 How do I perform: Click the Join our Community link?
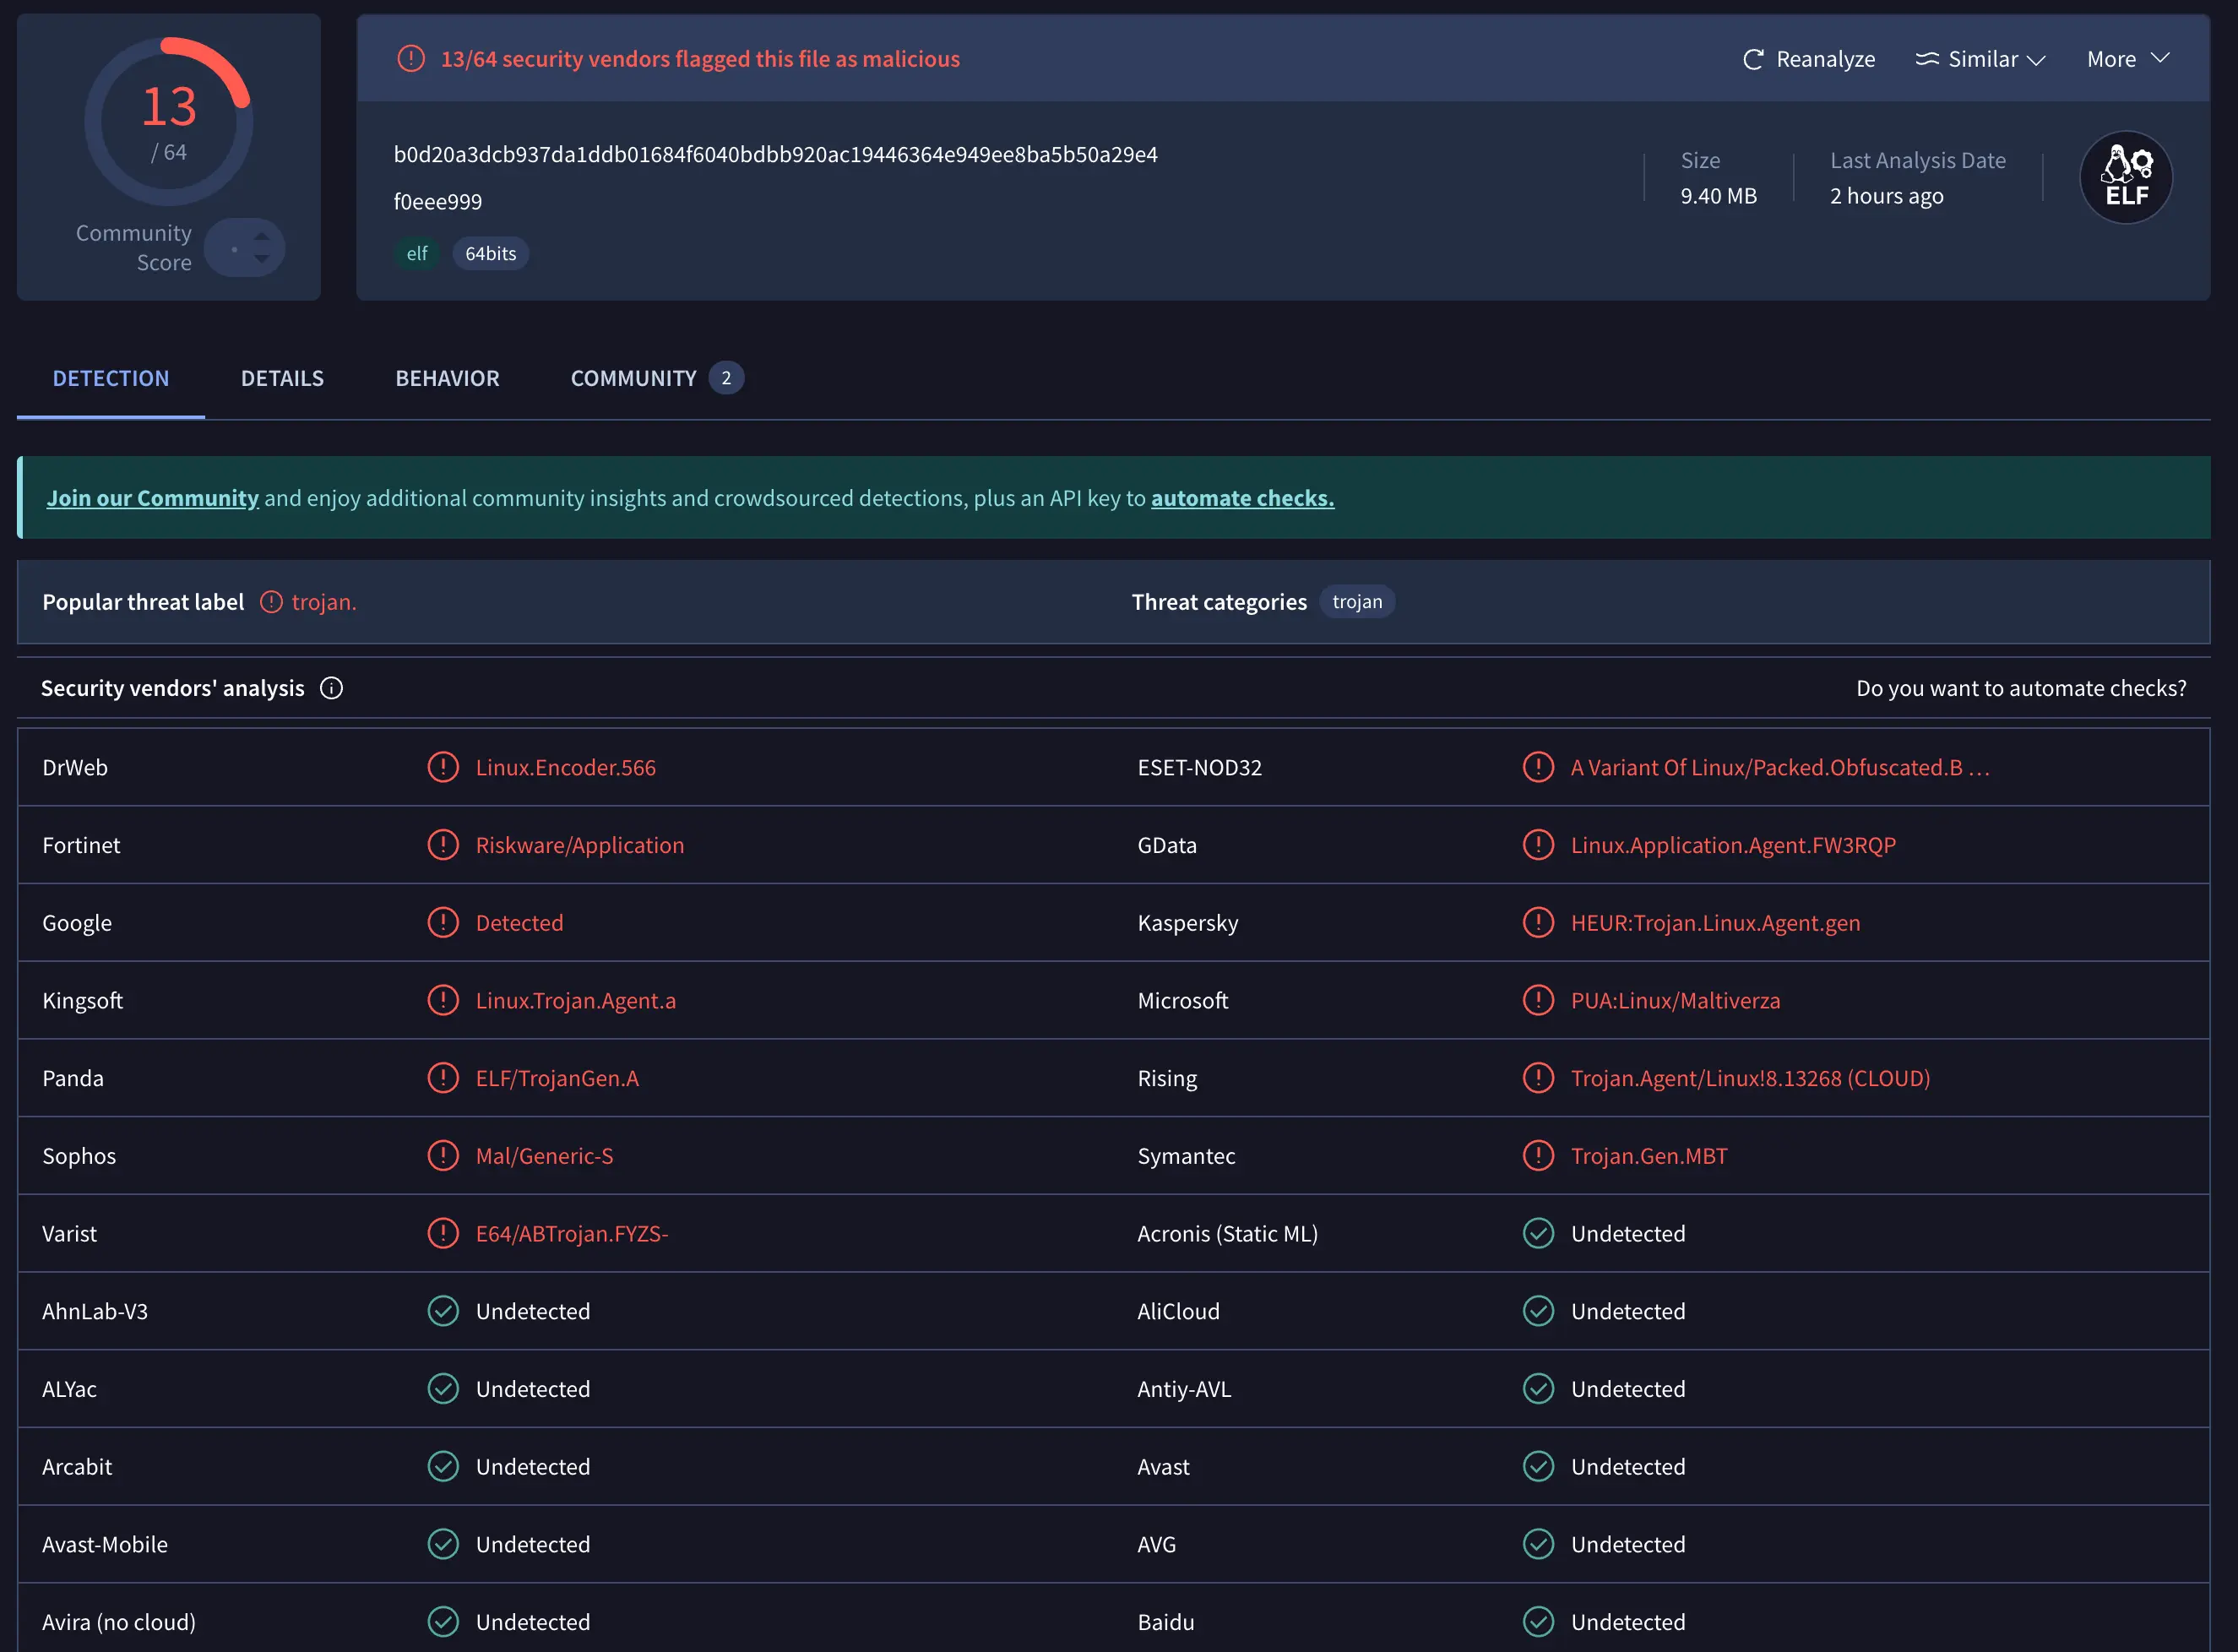152,497
